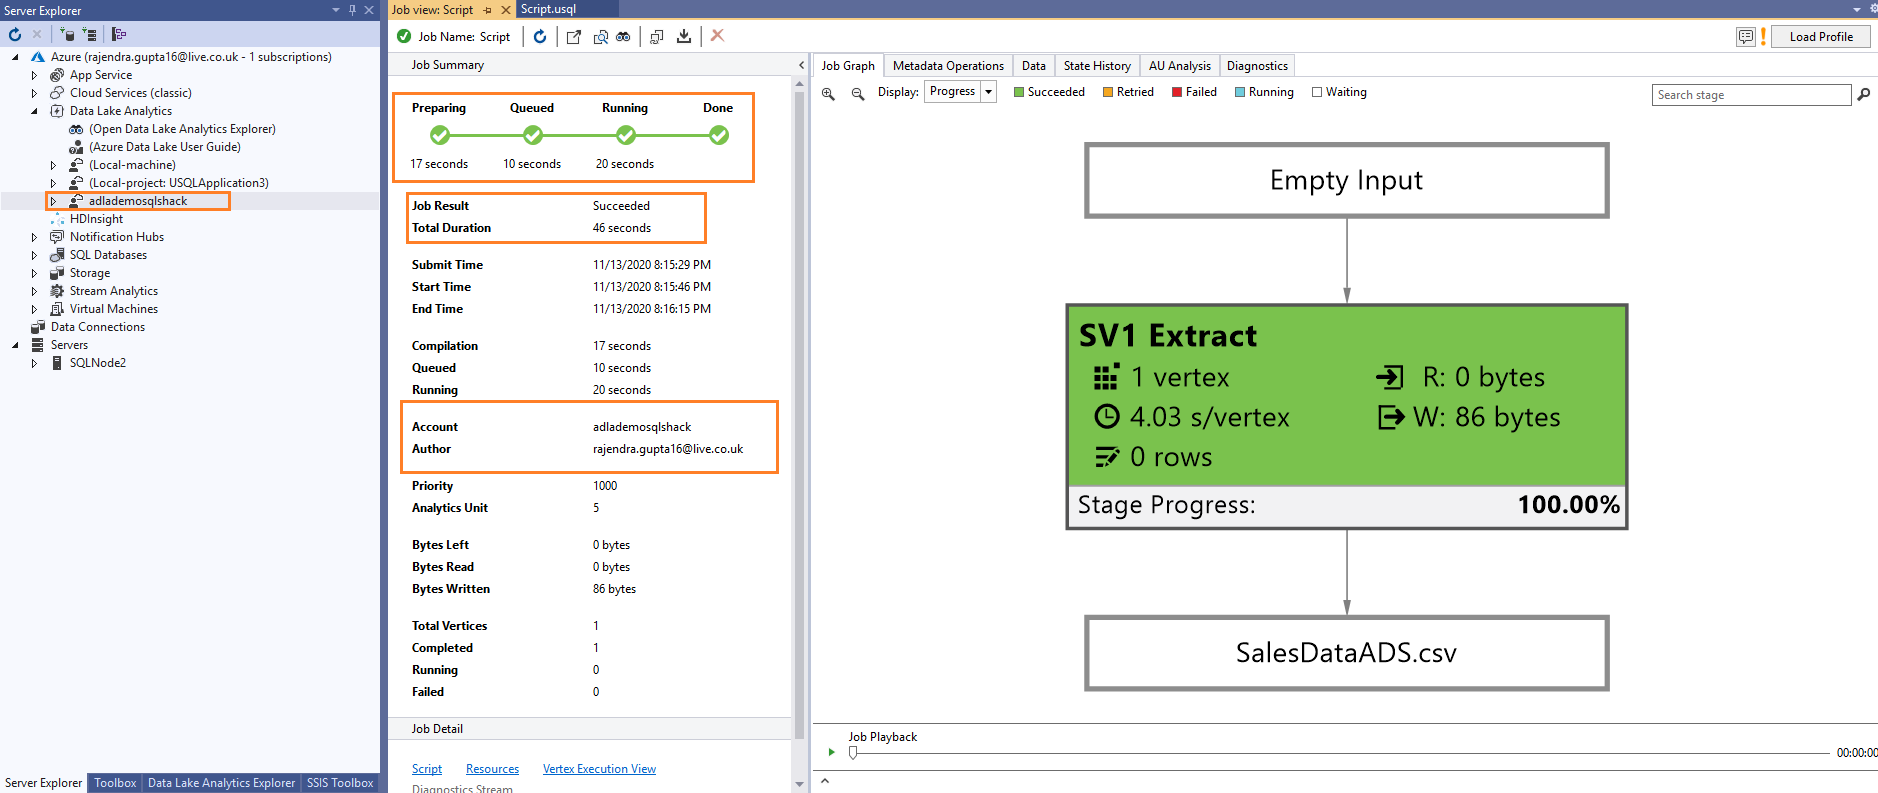Click the duplicate script icon
Screen dimensions: 1878x793
point(657,37)
